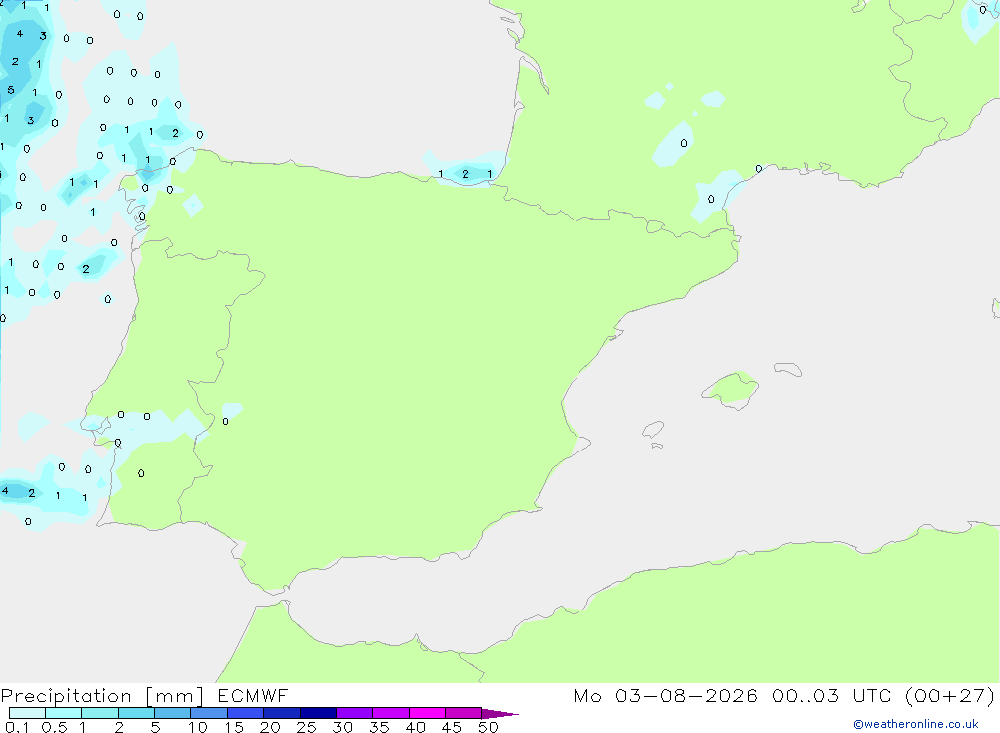
Task: Click the arrow tip beyond 50 on legend
Action: (x=500, y=714)
